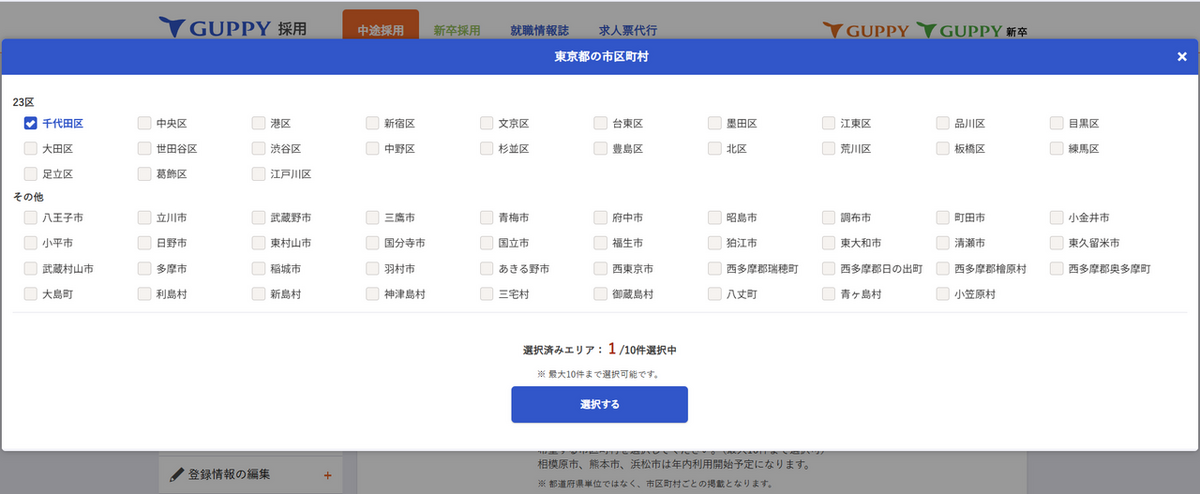Check the 新宿区 checkbox
The image size is (1200, 494).
pos(373,123)
